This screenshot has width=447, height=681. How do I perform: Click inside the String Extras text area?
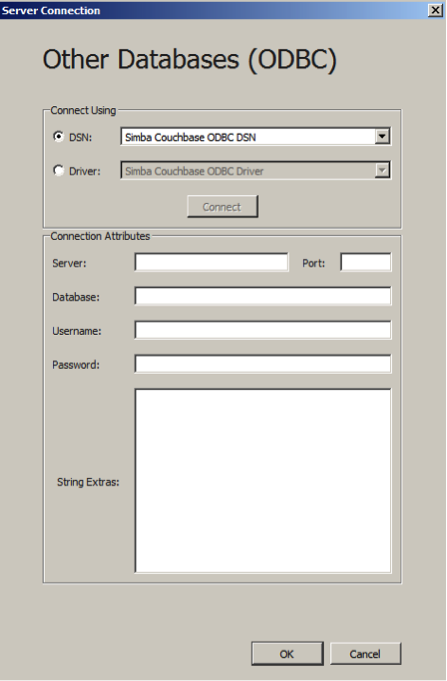[x=263, y=481]
